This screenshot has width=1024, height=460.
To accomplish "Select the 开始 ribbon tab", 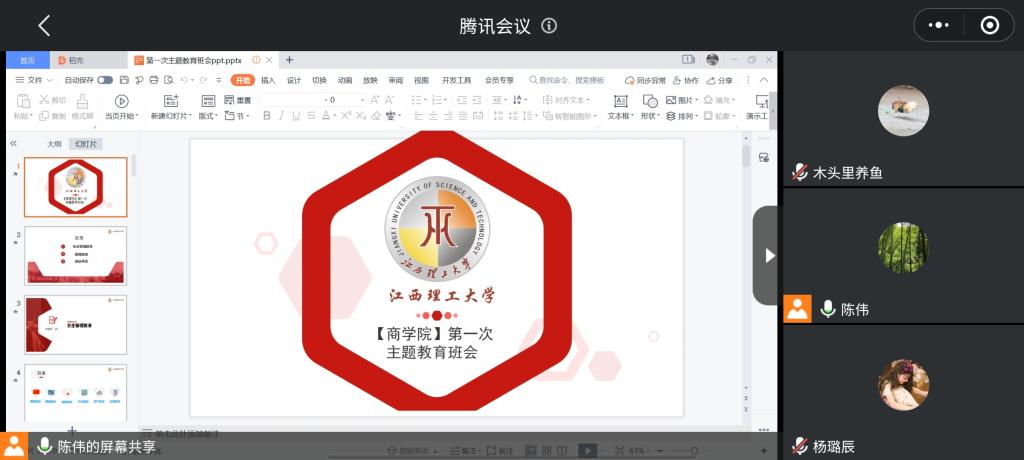I will (x=242, y=80).
